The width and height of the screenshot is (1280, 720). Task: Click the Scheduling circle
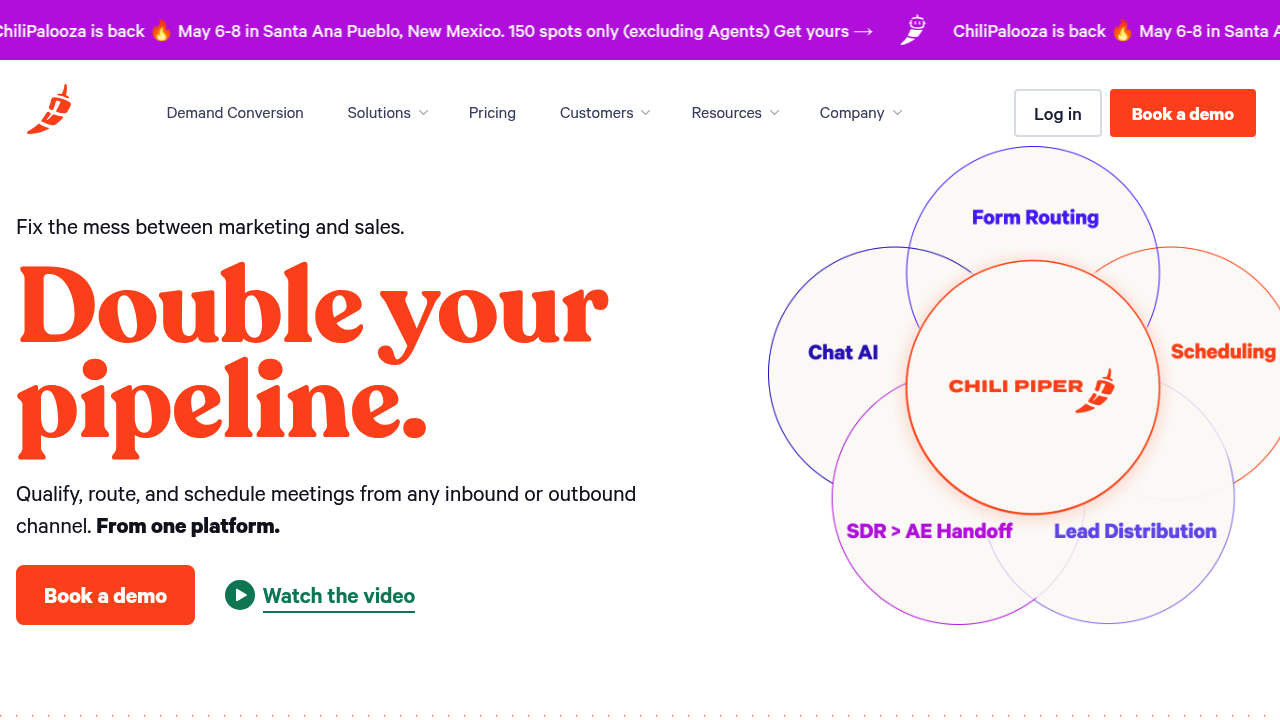click(x=1222, y=351)
